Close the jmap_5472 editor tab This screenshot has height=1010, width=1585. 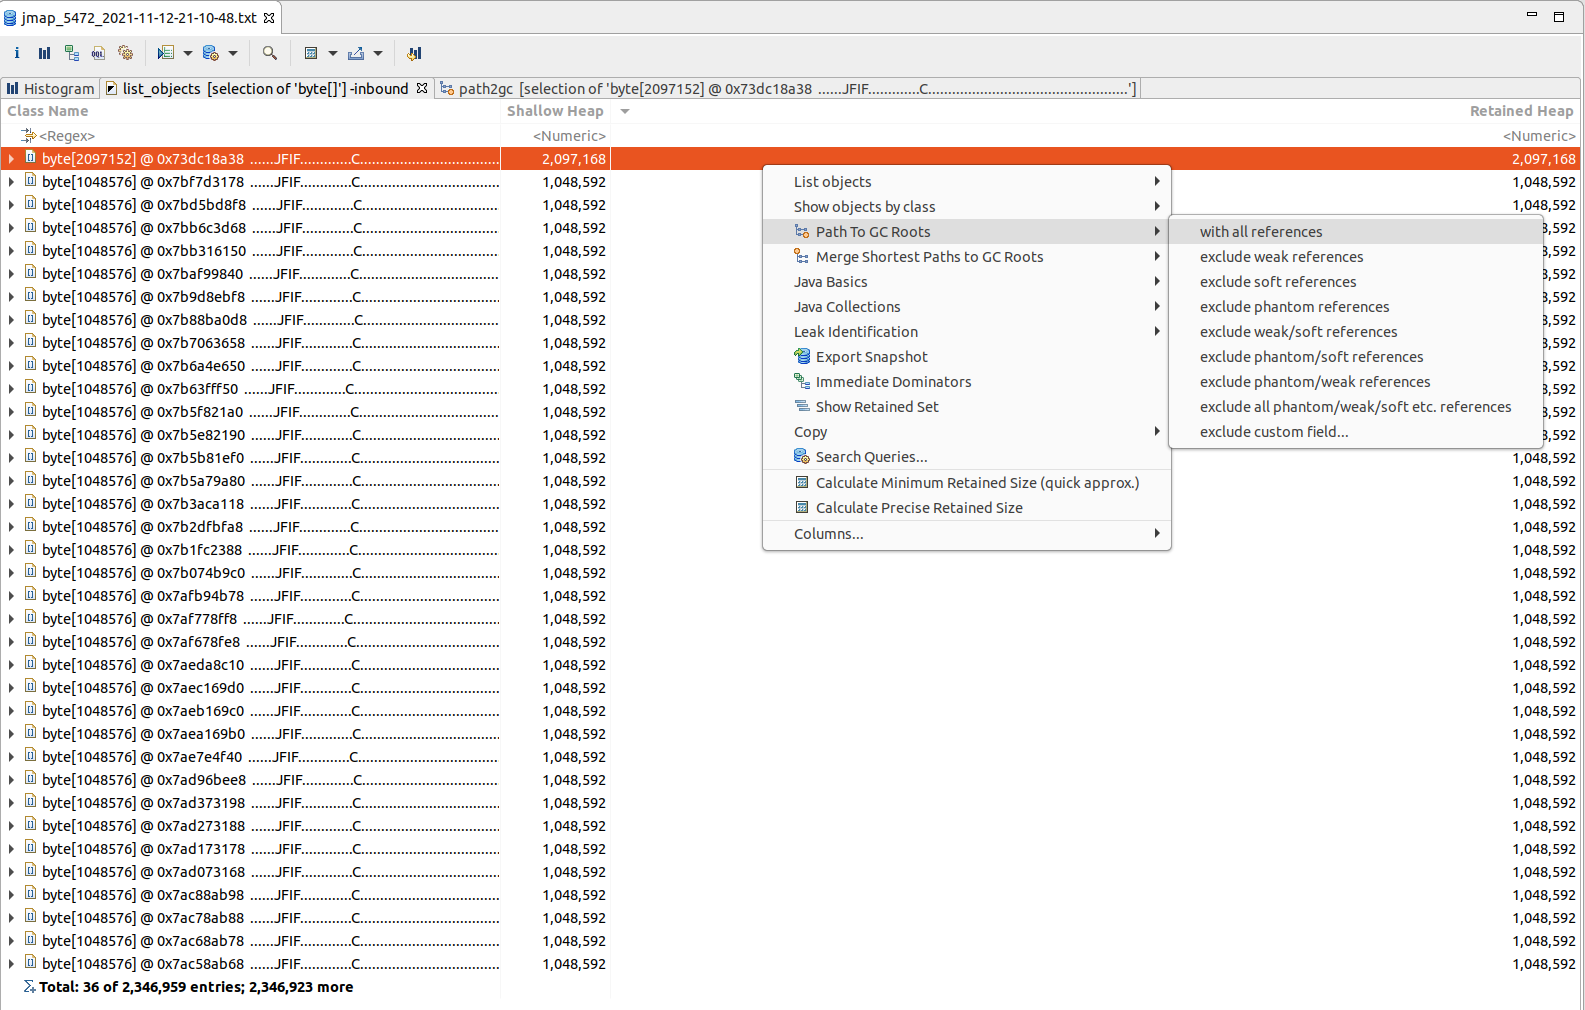pyautogui.click(x=269, y=18)
